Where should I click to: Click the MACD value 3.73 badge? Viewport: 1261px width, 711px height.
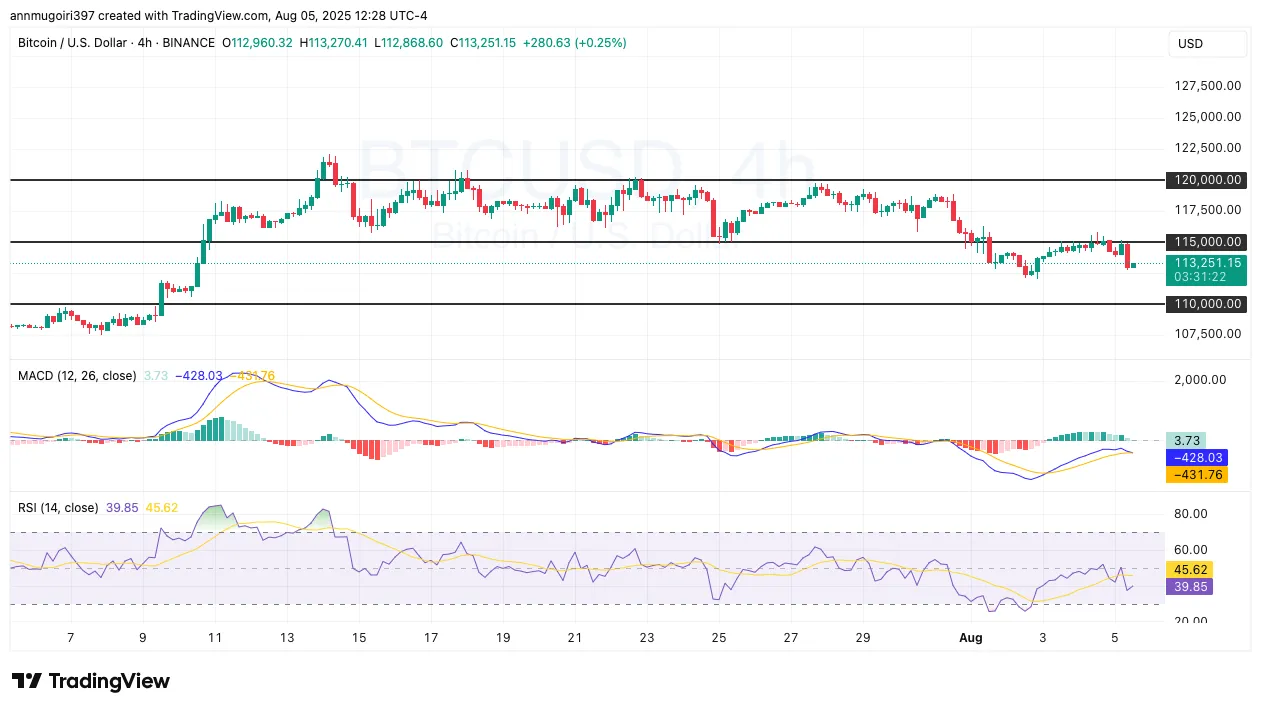point(1188,440)
